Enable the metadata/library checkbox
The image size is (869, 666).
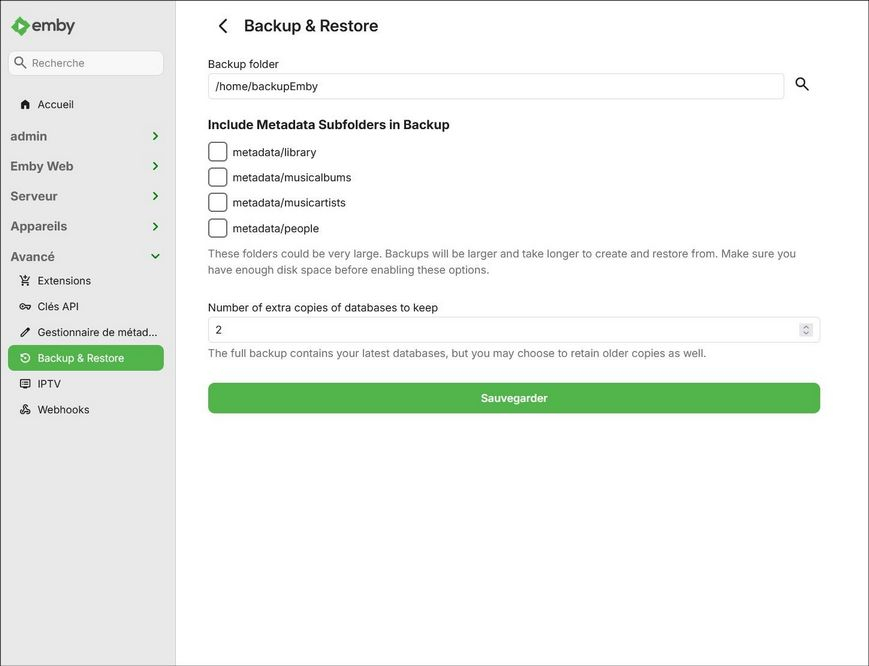tap(218, 152)
